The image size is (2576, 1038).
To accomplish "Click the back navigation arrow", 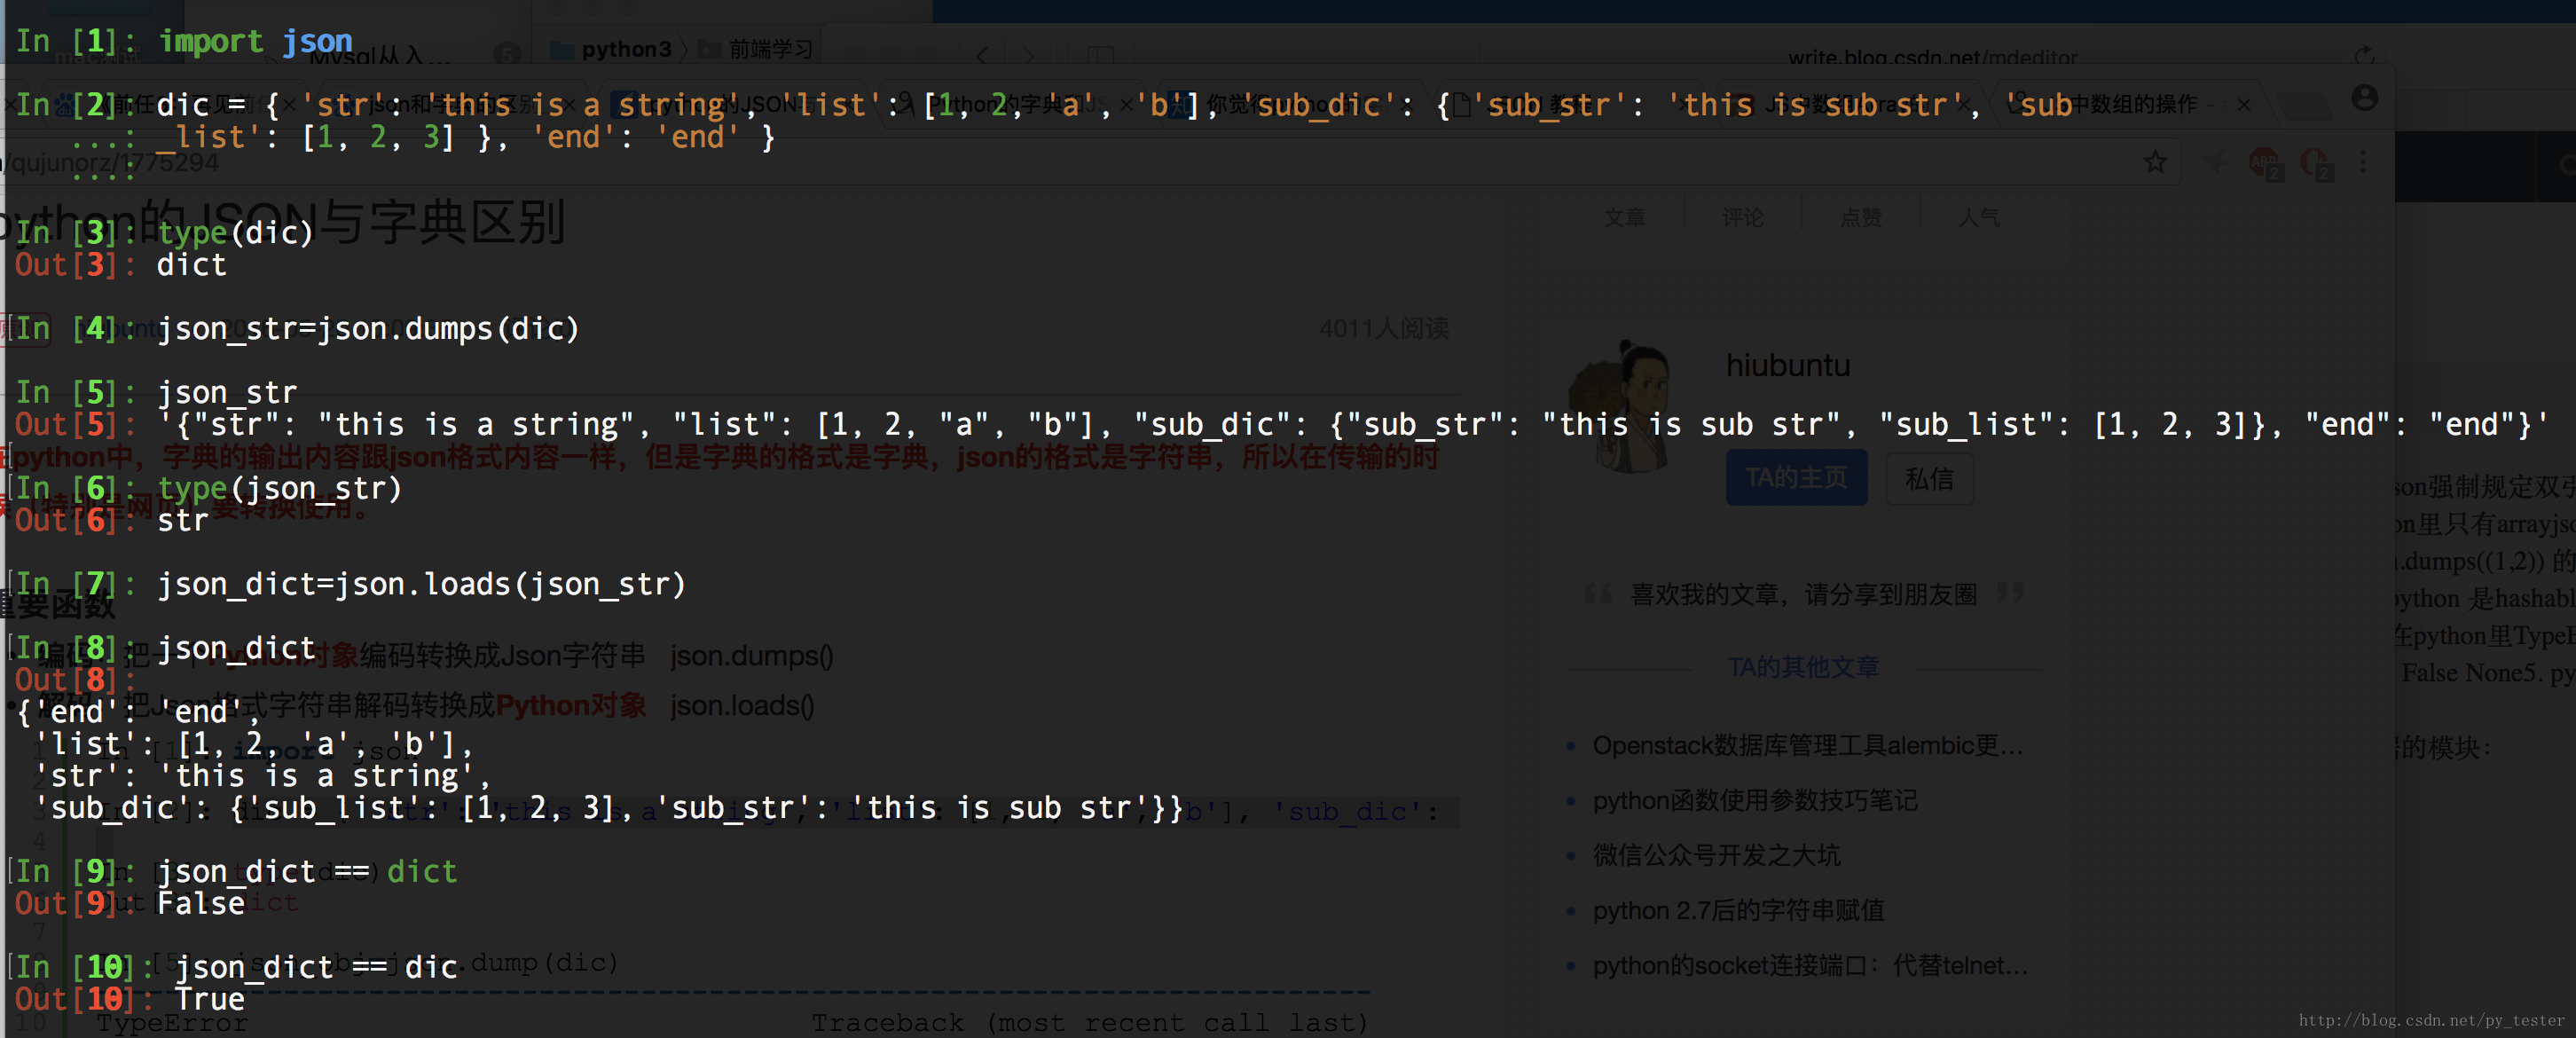I will 981,57.
